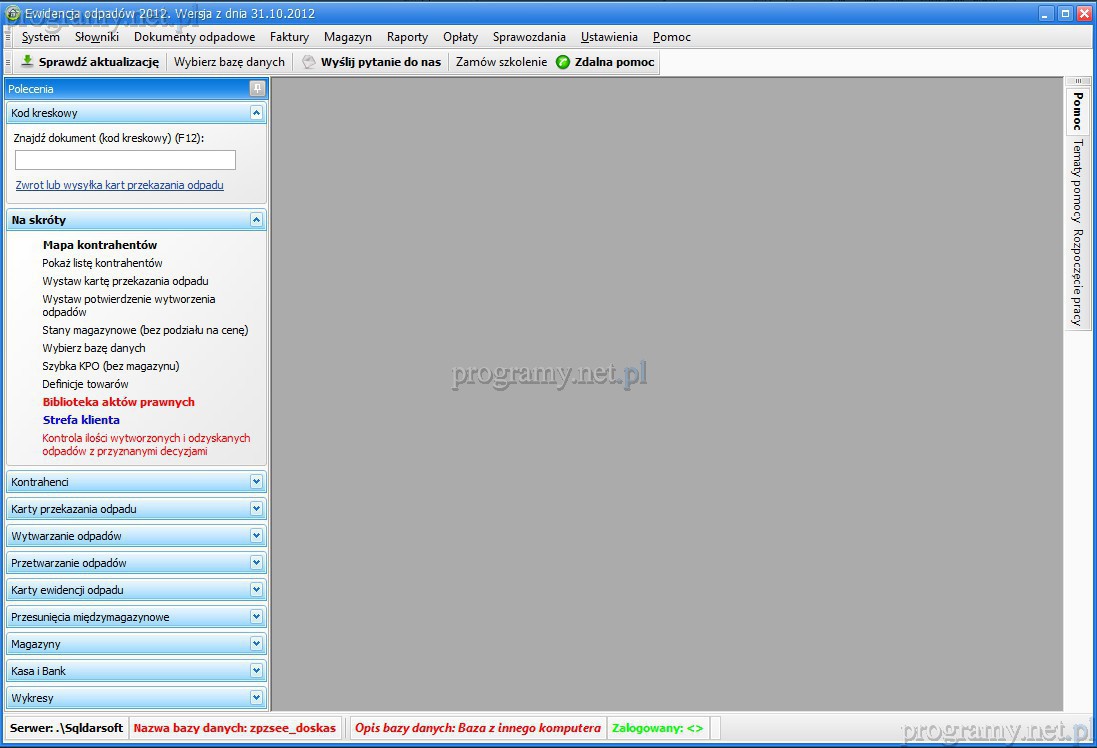Collapse the Kod kreskowy section
Screen dimensions: 1097x748
pos(256,113)
